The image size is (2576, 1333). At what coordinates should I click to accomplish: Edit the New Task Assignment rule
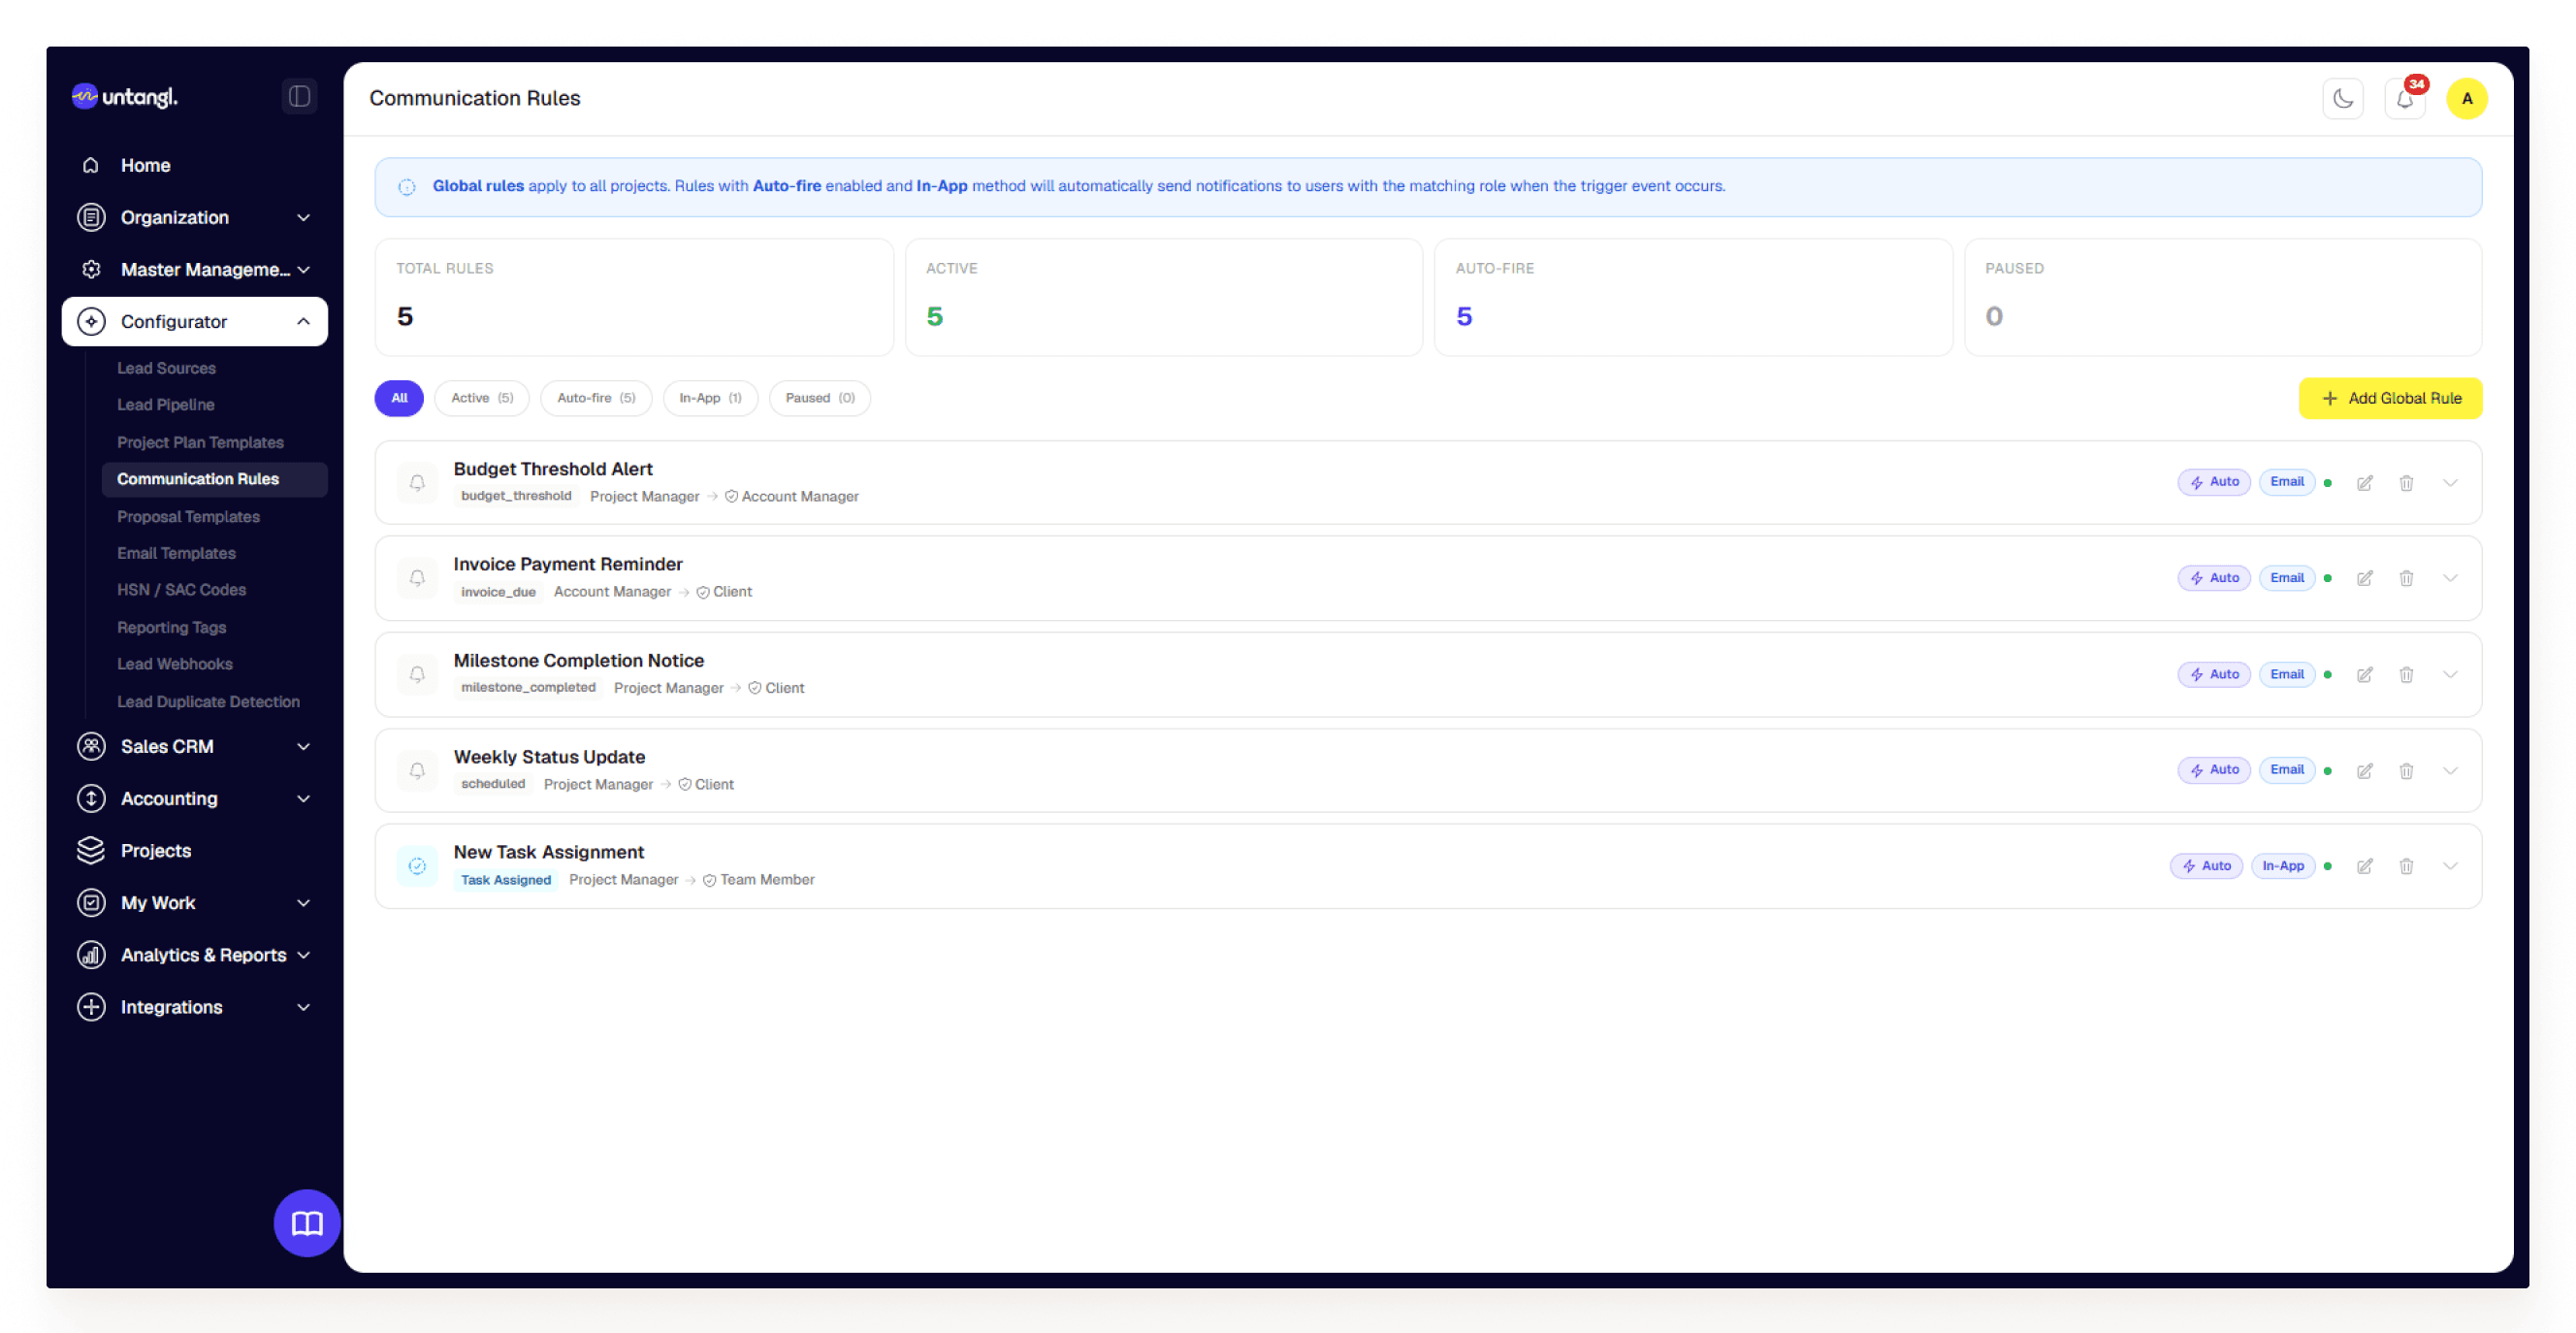2364,866
